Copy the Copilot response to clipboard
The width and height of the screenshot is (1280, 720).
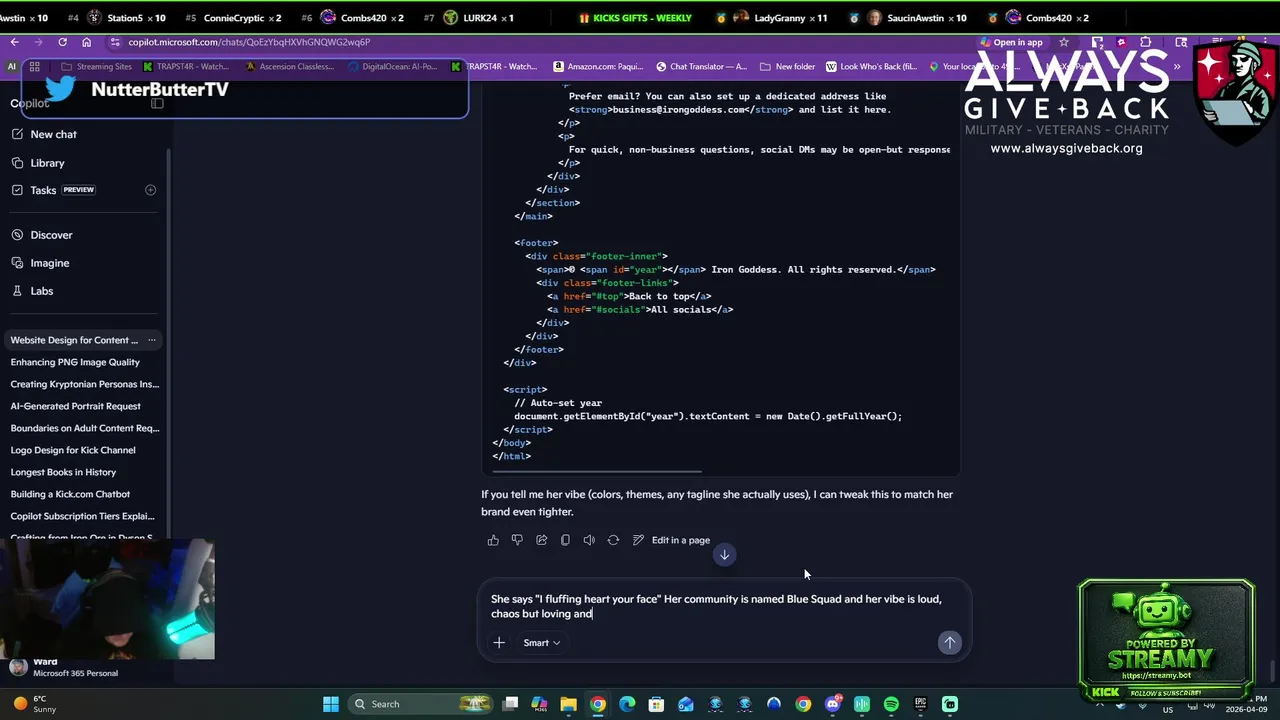pos(565,540)
